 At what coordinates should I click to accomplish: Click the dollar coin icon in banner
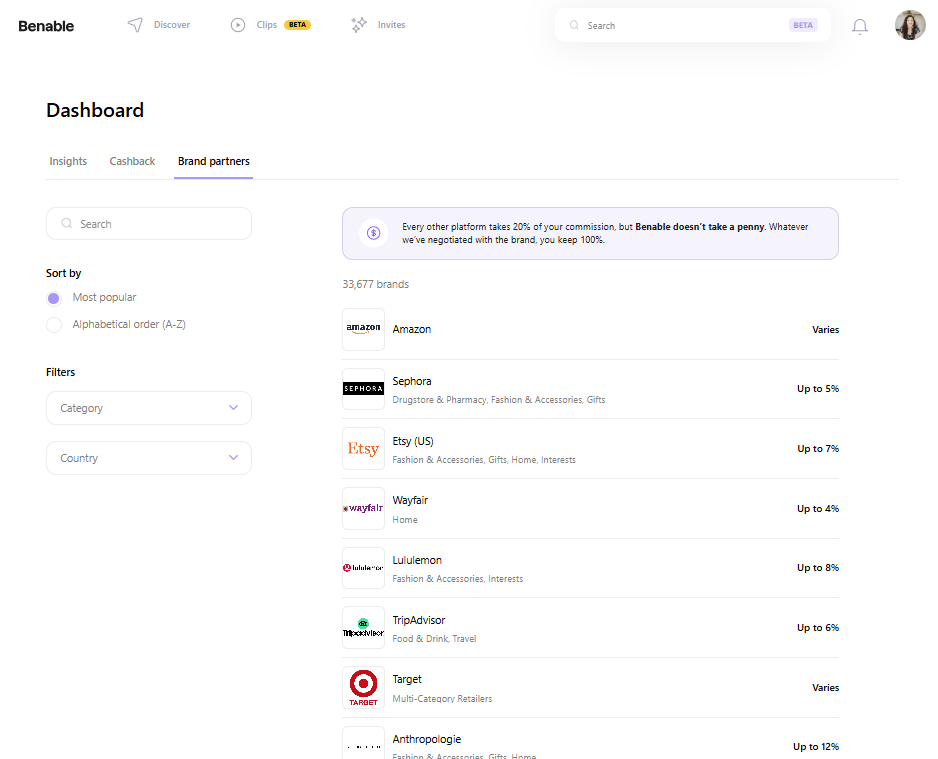[x=373, y=233]
